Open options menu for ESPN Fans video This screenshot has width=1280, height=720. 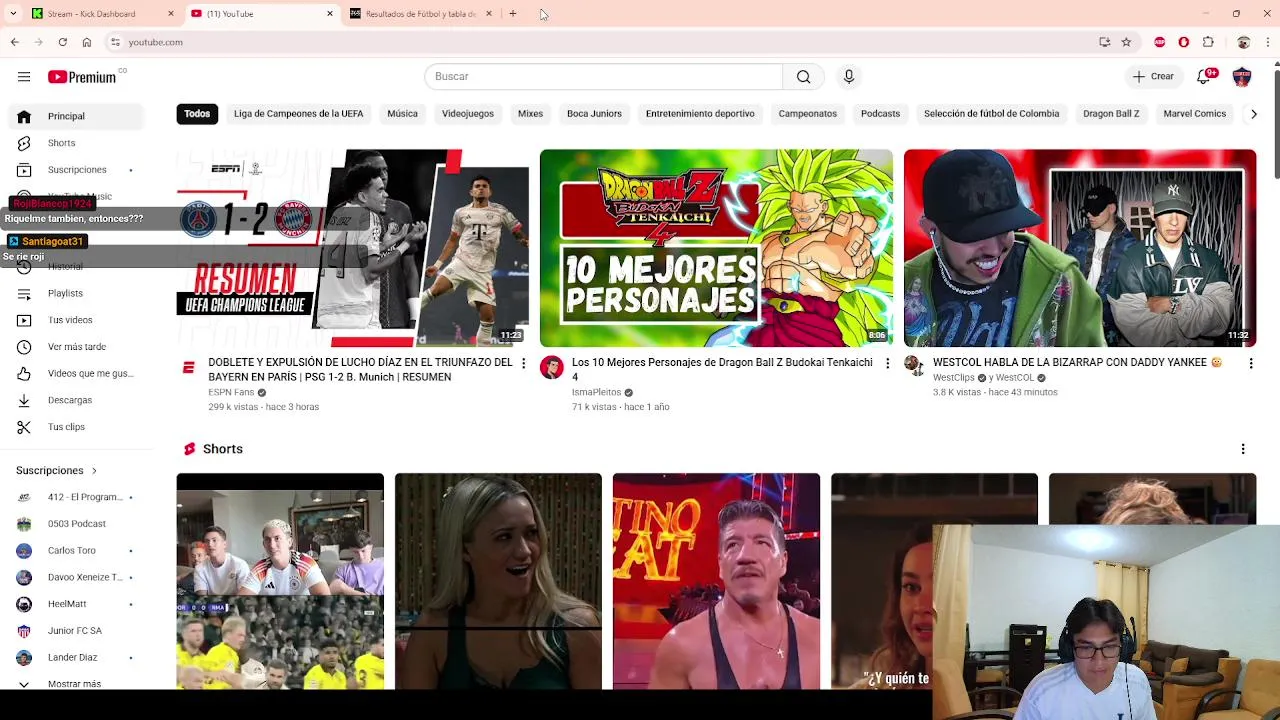coord(523,363)
